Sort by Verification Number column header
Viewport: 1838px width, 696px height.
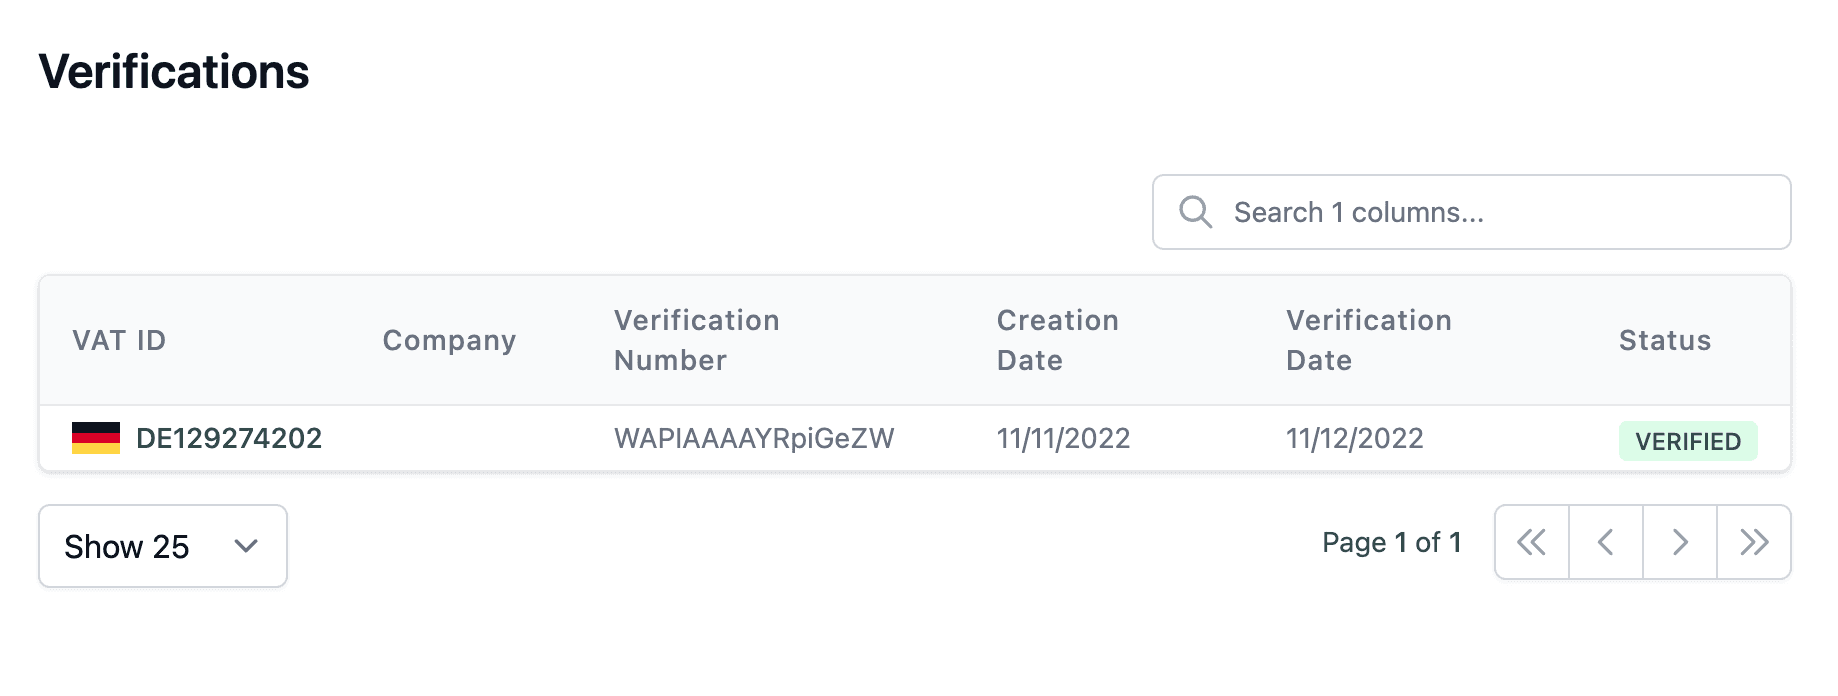(696, 340)
